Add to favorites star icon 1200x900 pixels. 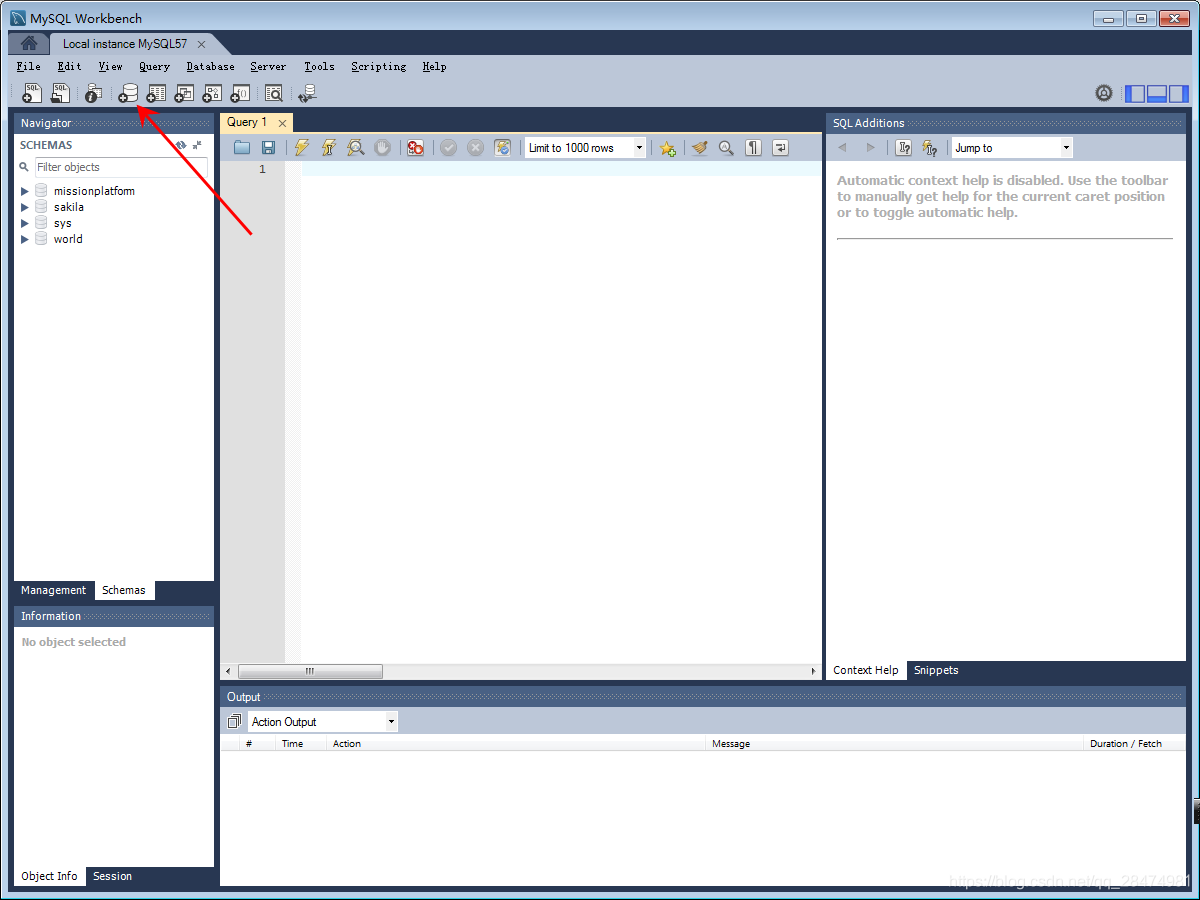[x=667, y=148]
